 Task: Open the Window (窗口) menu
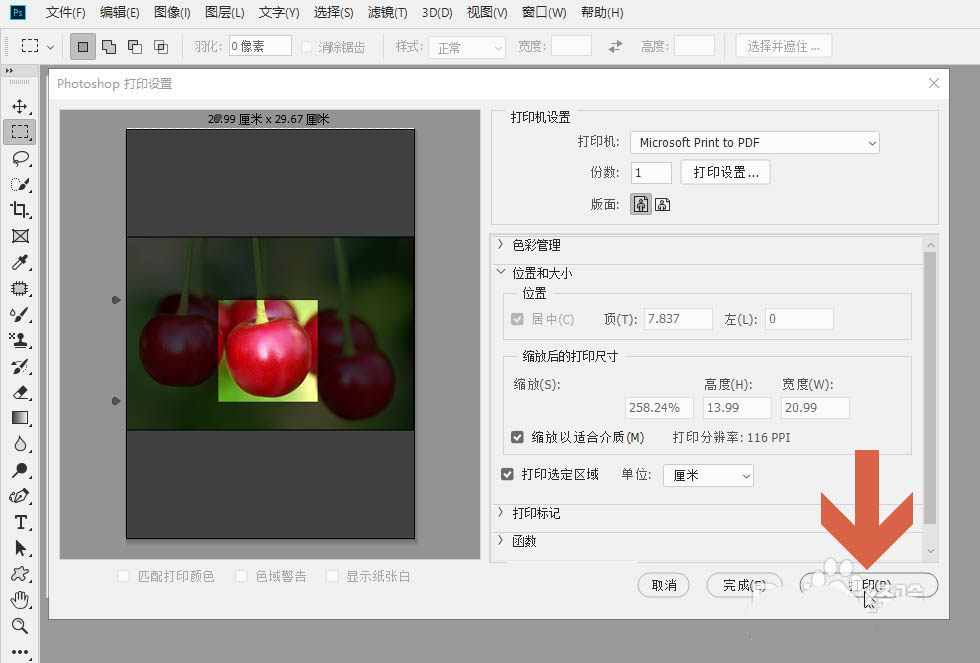(544, 12)
